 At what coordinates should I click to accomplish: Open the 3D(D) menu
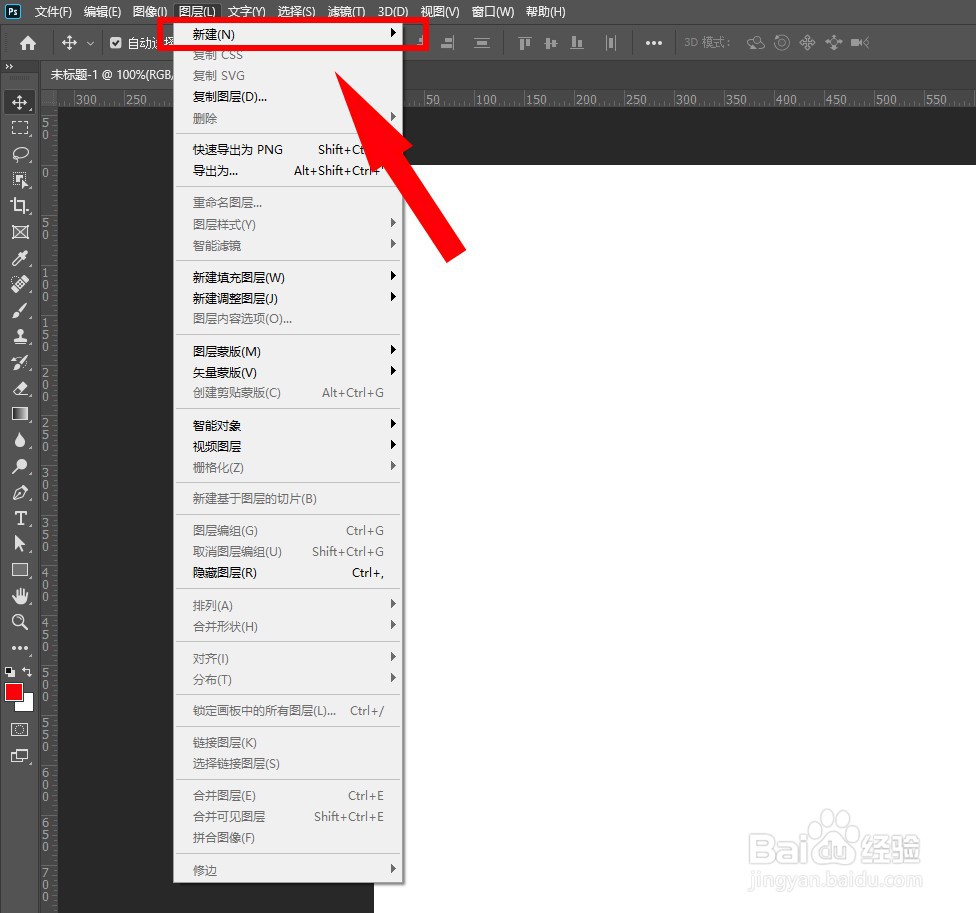(x=393, y=12)
